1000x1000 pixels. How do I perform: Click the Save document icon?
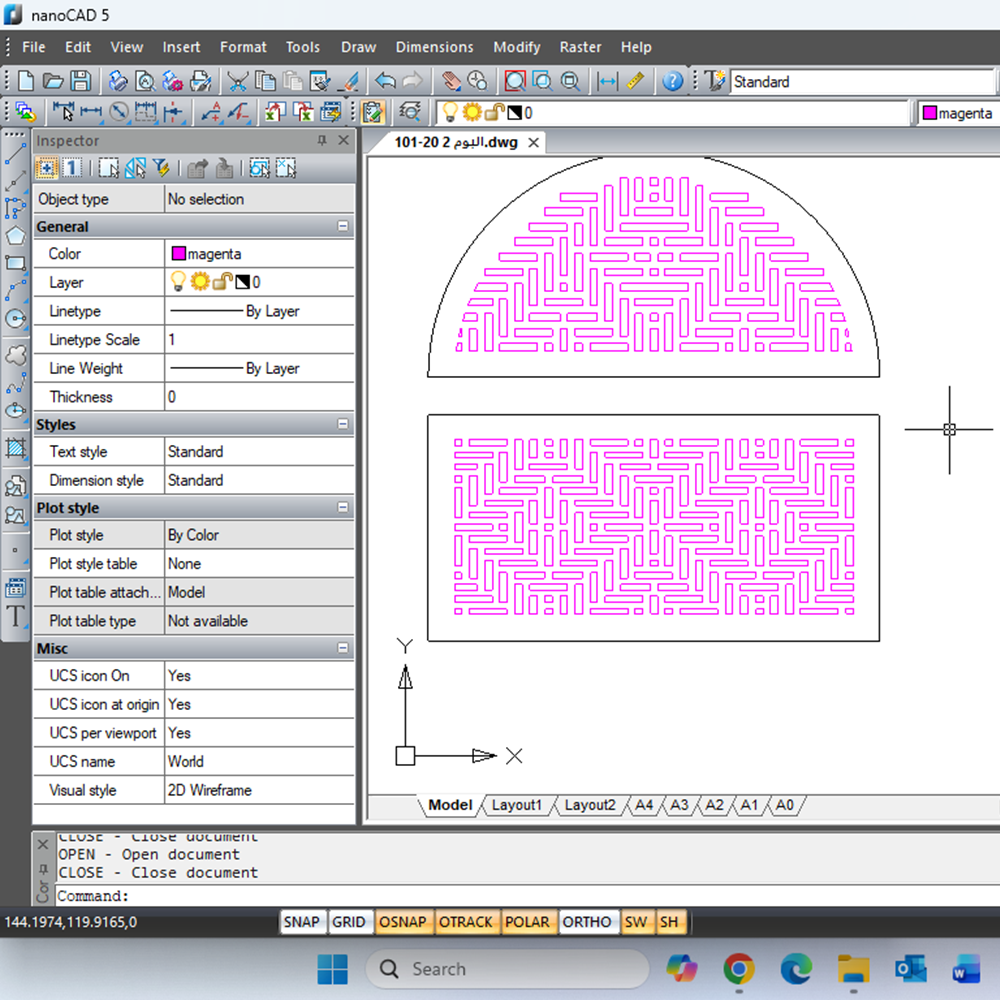coord(81,82)
